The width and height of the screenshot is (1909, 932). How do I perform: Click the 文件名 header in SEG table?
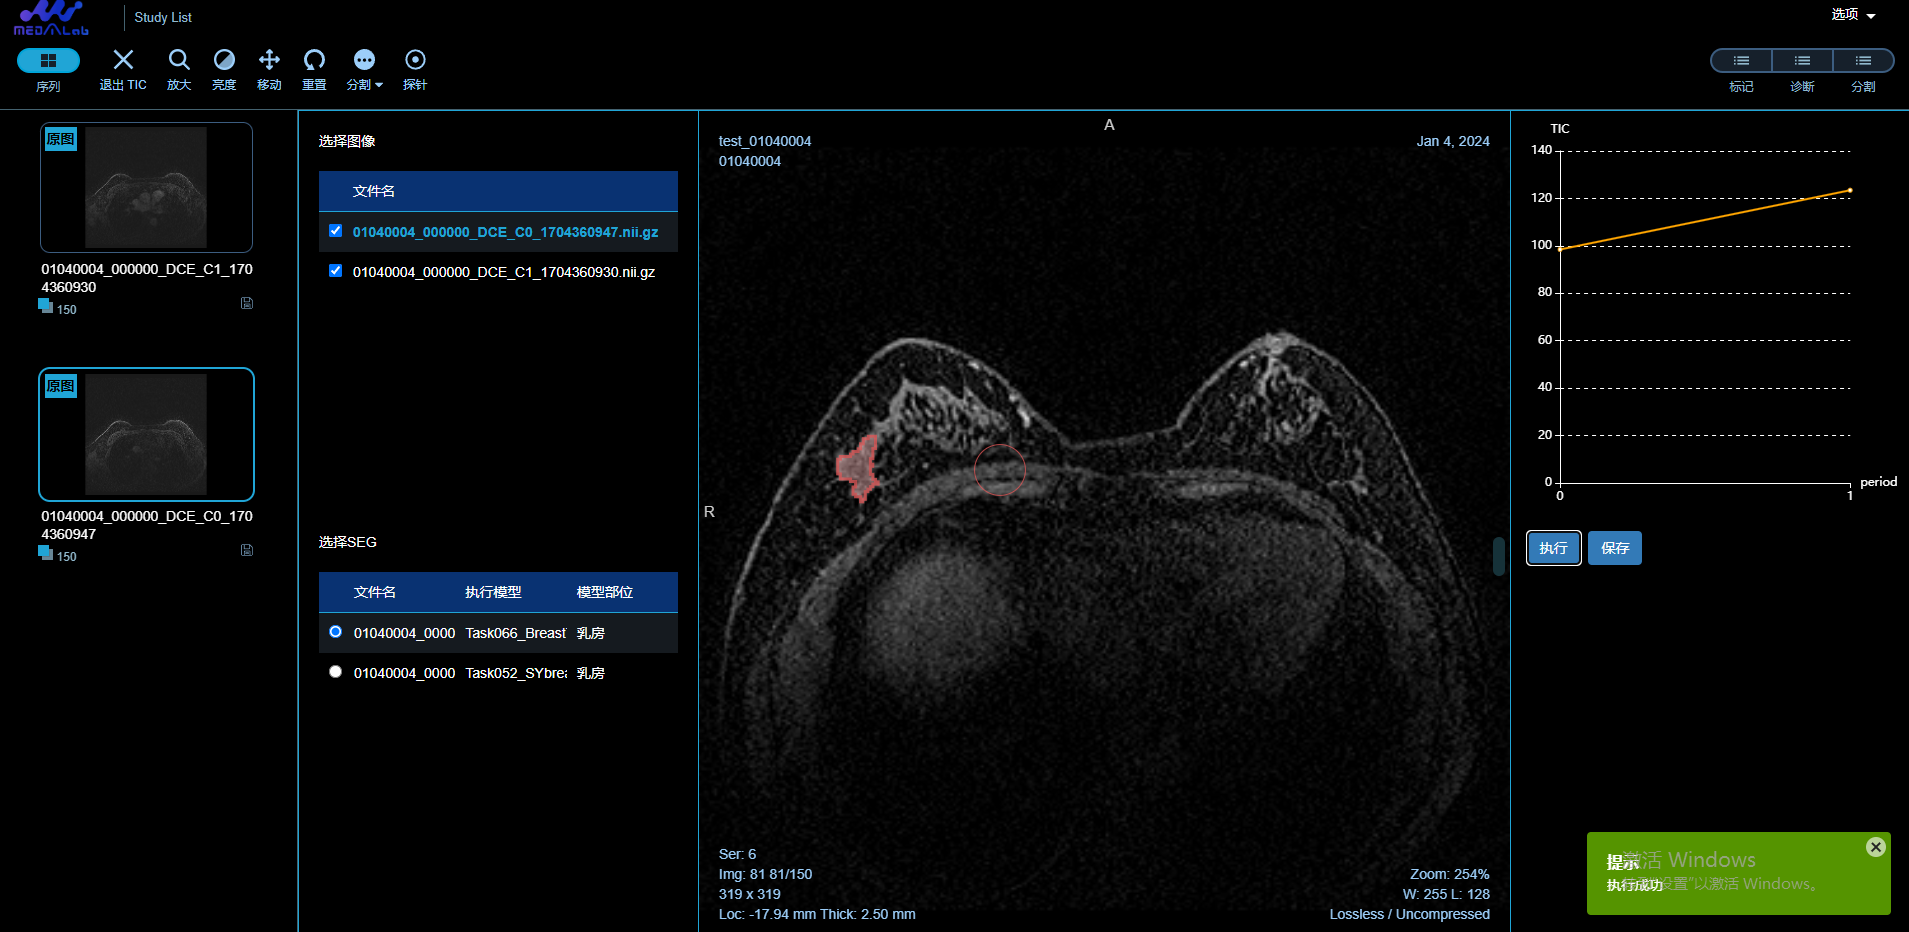coord(375,592)
